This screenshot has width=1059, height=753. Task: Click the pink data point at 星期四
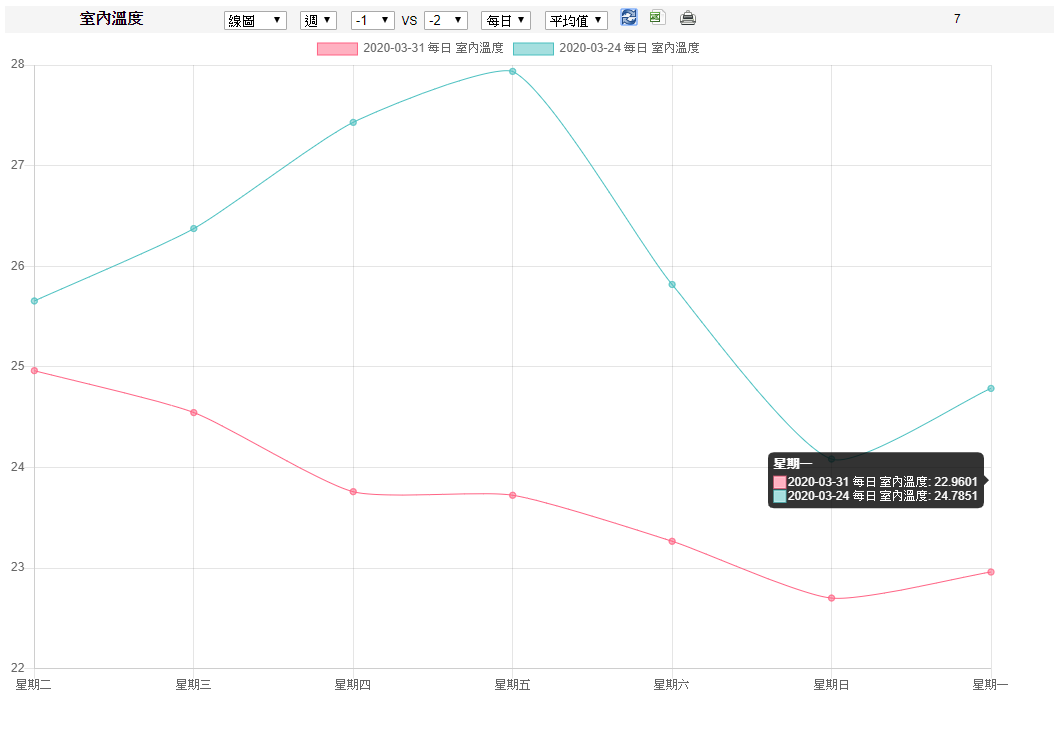(353, 492)
